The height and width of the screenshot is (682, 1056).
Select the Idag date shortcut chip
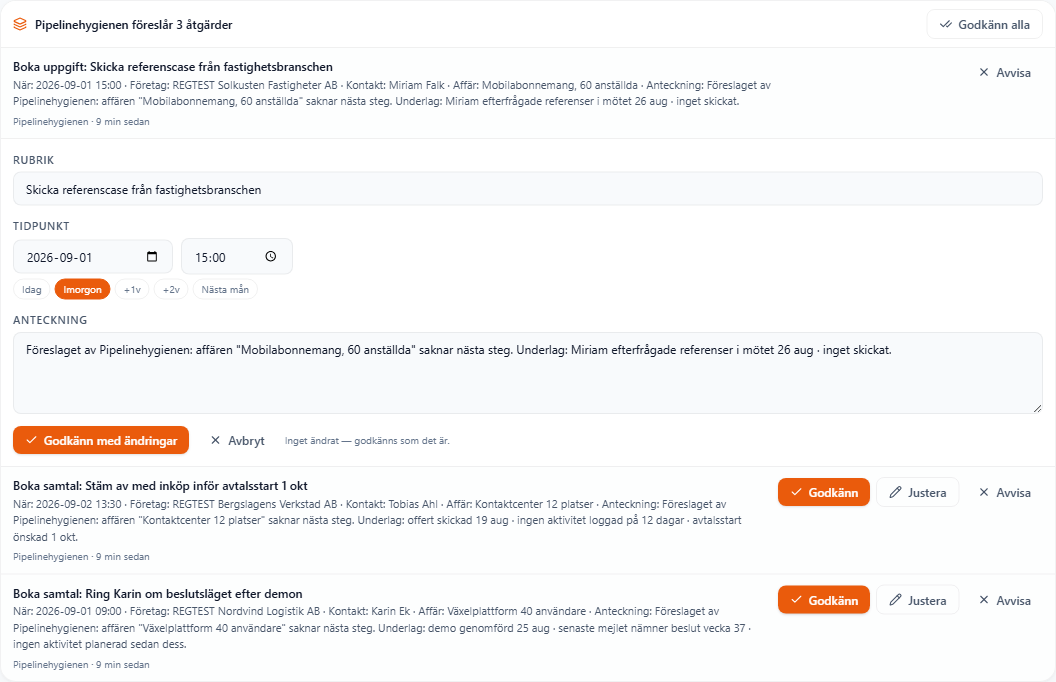click(x=32, y=289)
